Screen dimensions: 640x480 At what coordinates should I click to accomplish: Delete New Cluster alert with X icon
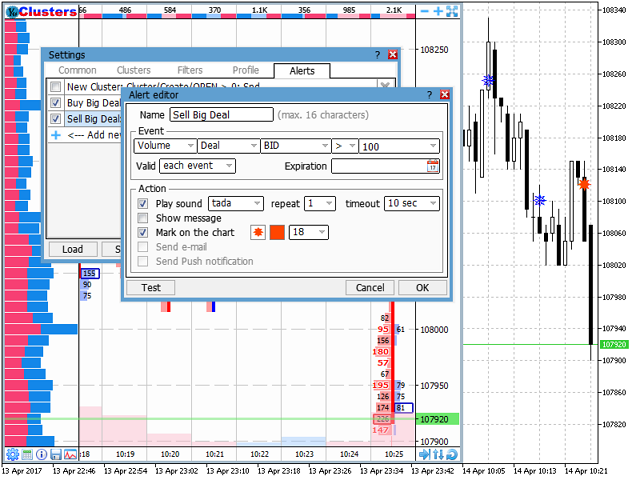click(384, 85)
